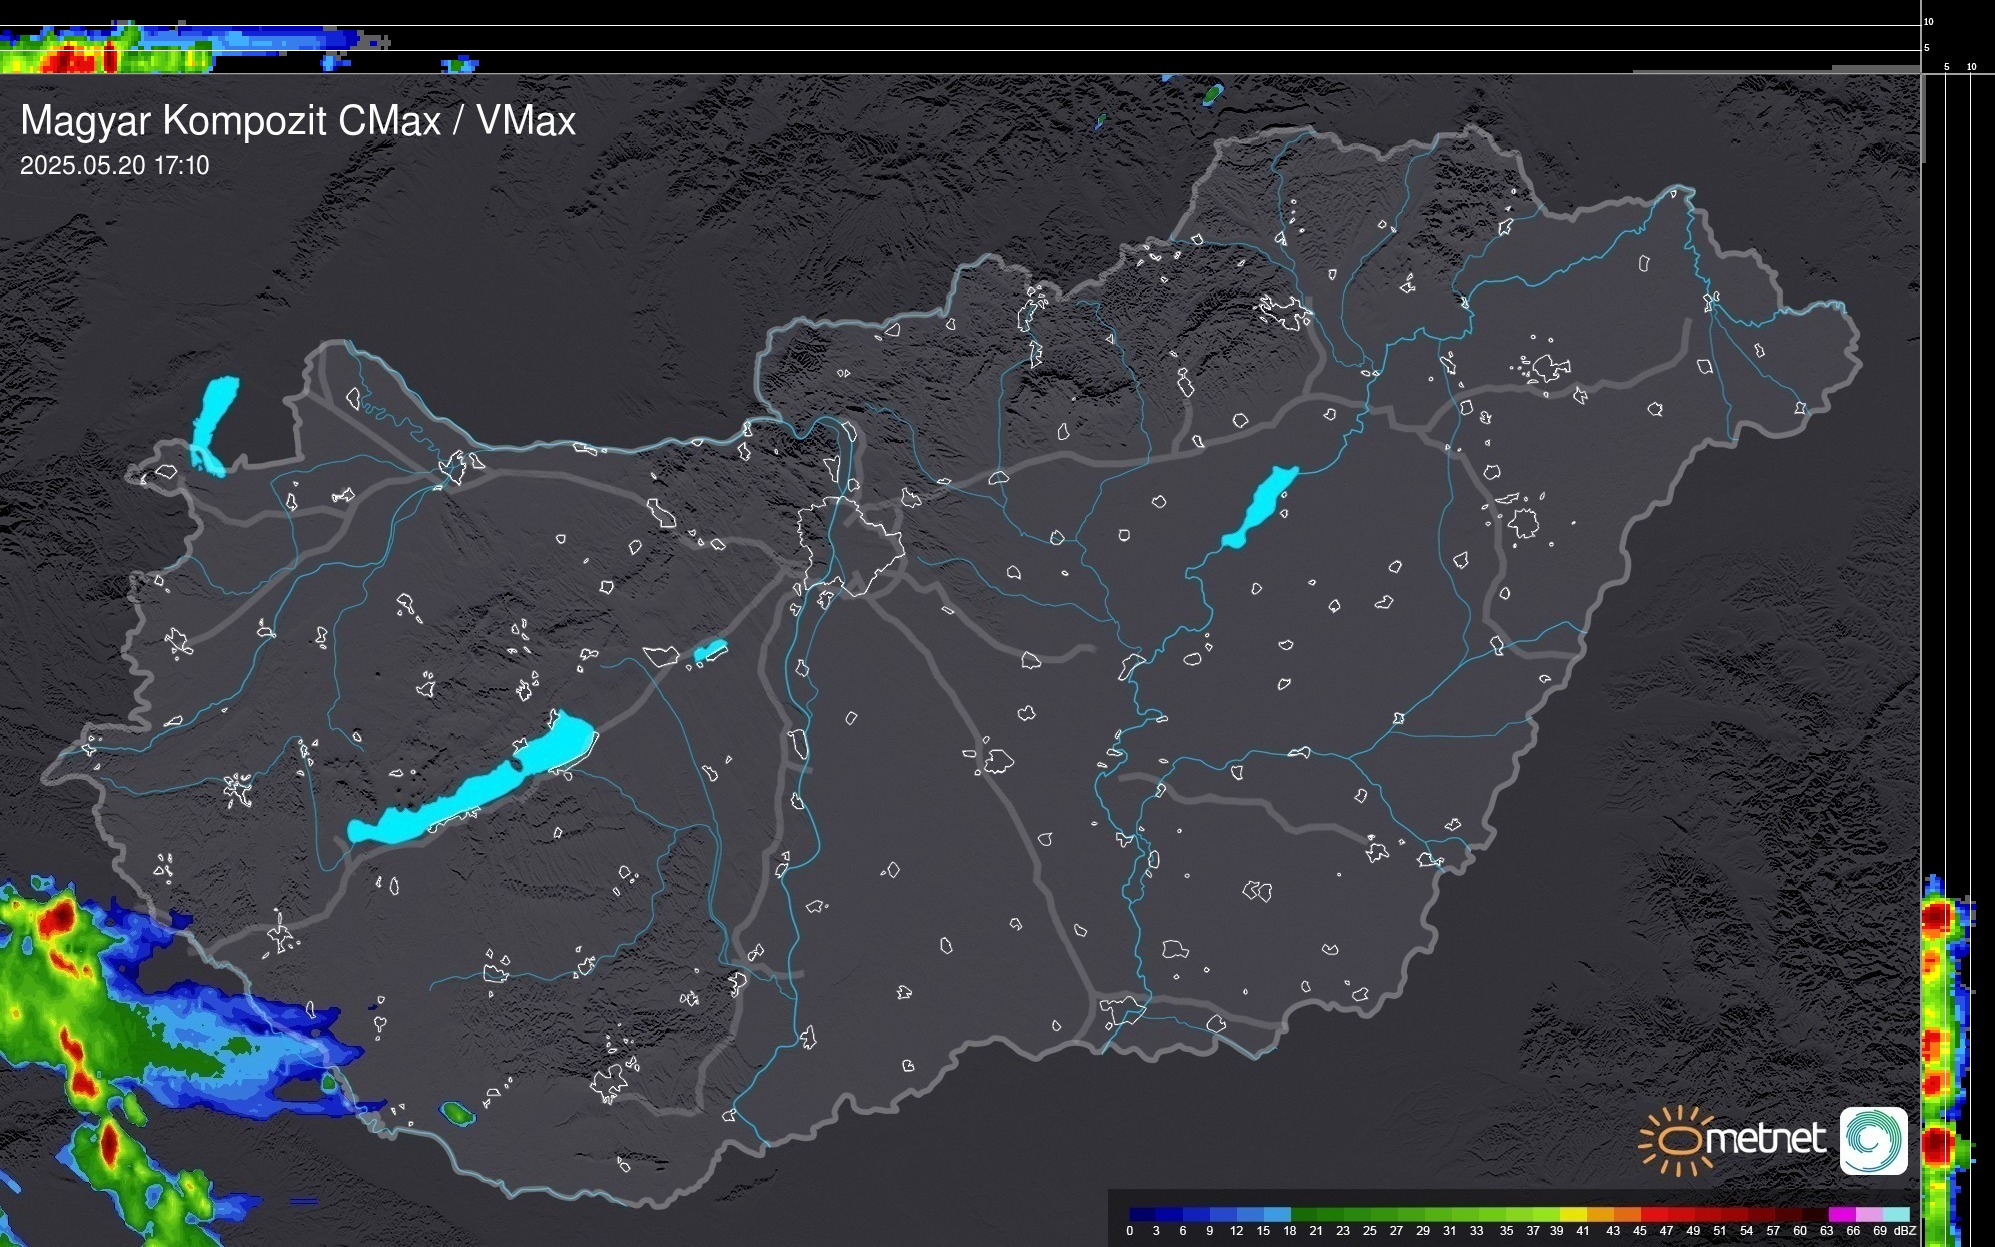Click the top VMax cross-section red echo

[x=68, y=60]
